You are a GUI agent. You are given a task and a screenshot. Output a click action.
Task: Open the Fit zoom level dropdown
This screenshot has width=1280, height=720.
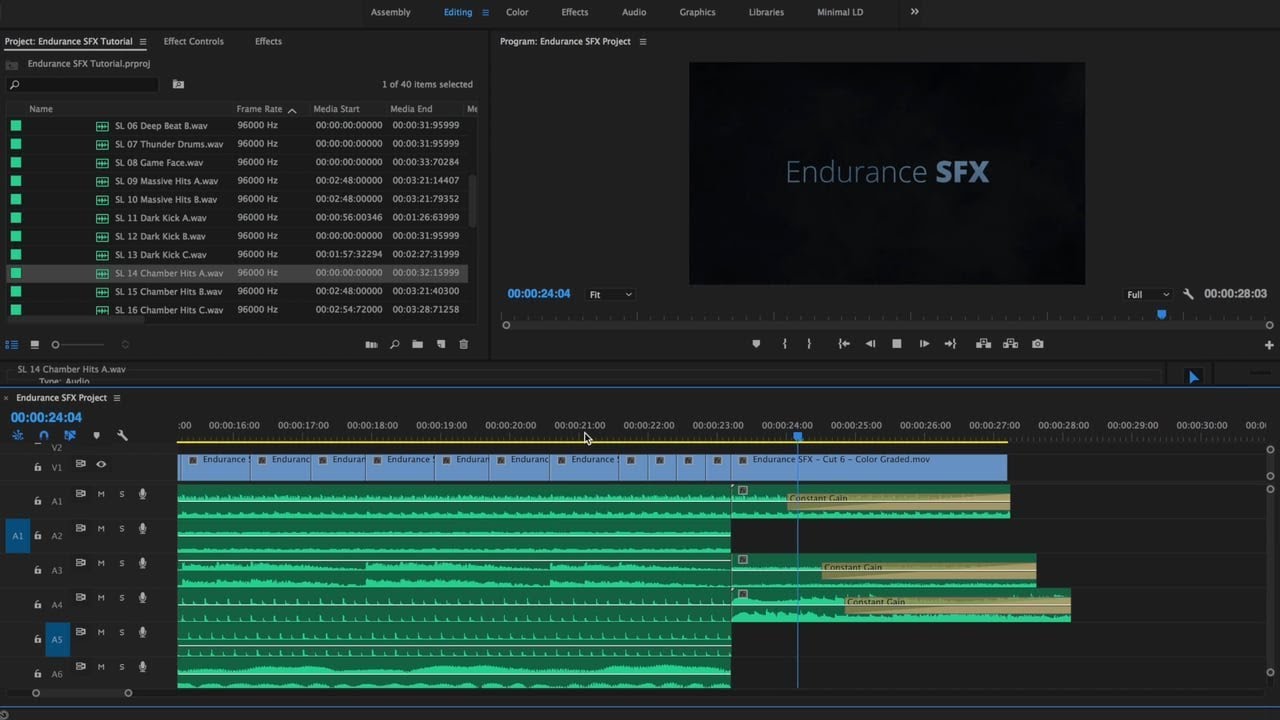point(610,295)
